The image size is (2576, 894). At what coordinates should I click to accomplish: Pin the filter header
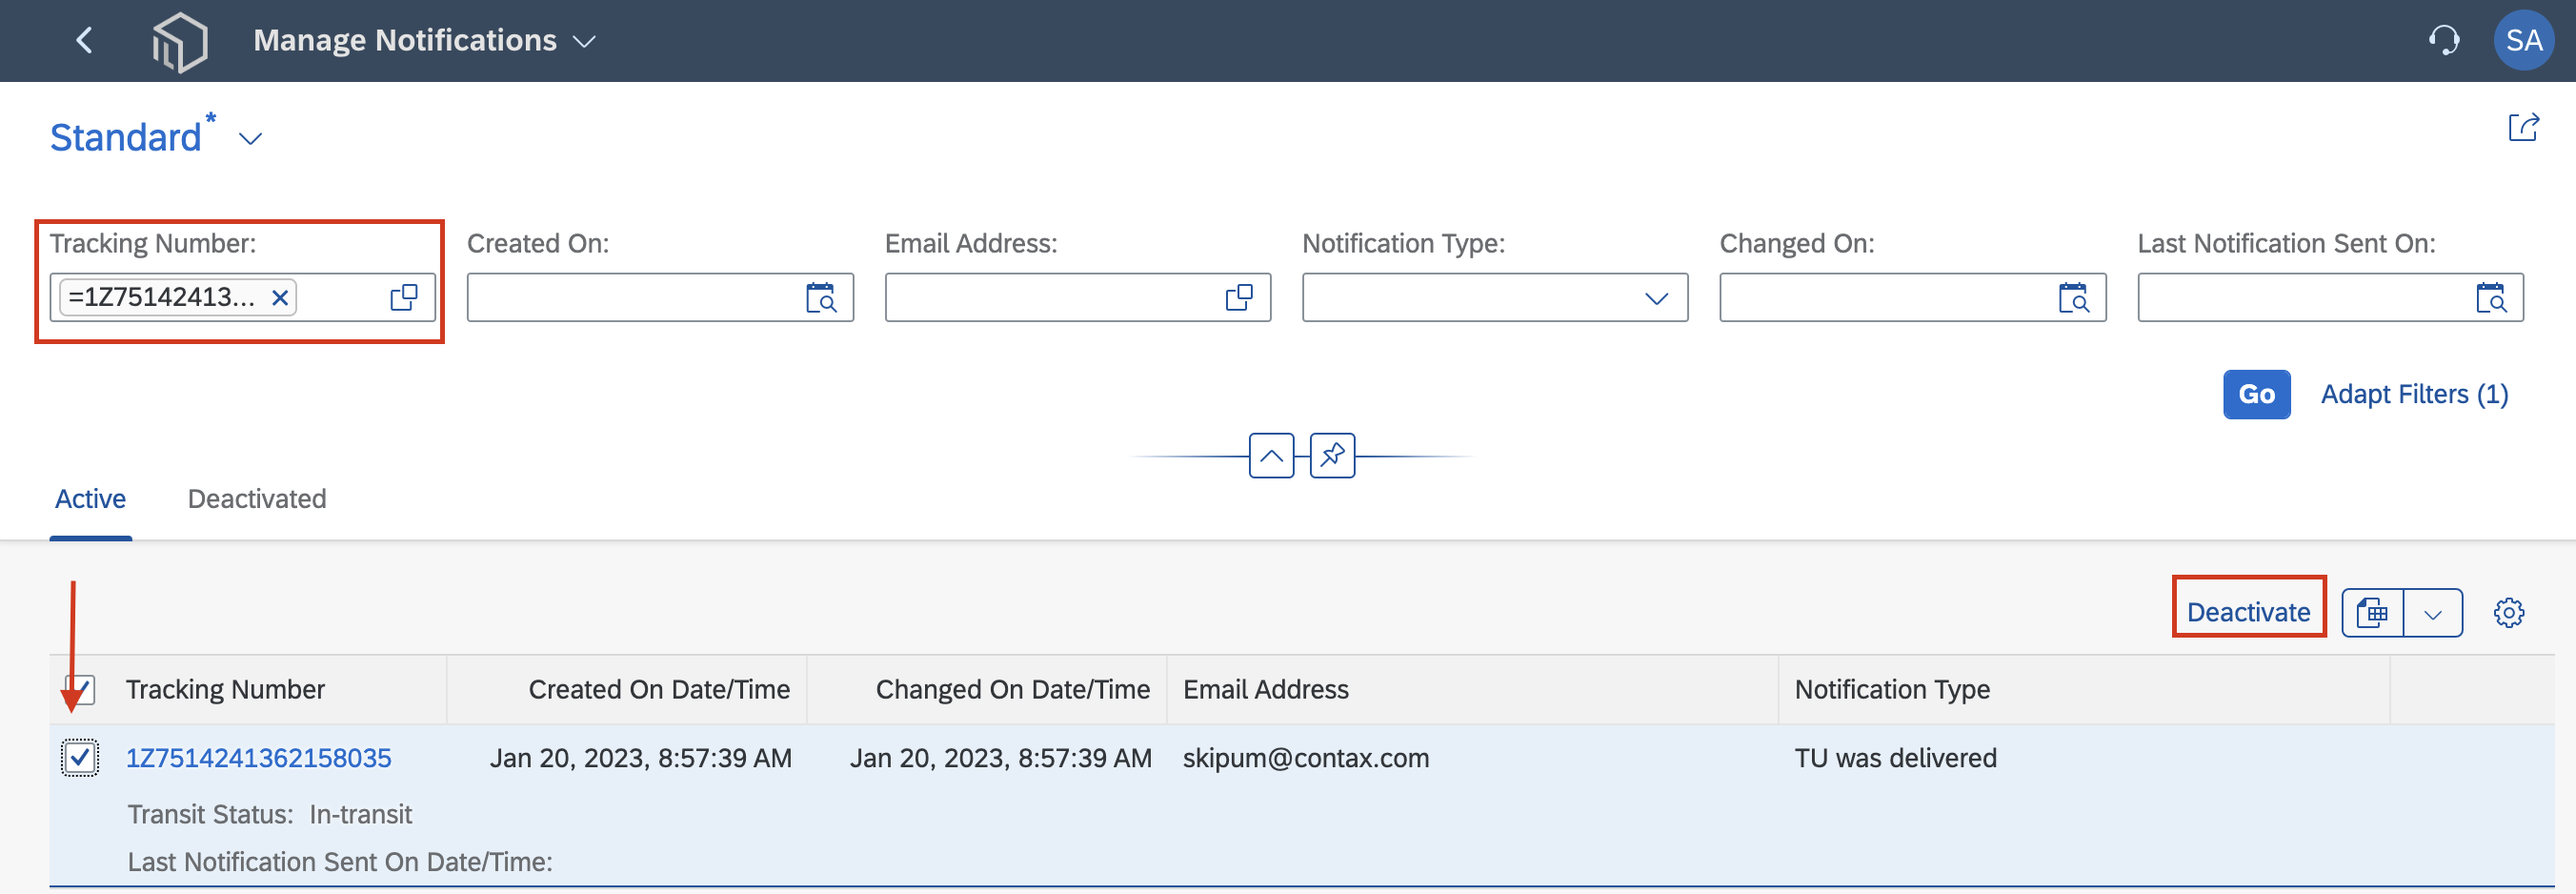click(x=1332, y=456)
